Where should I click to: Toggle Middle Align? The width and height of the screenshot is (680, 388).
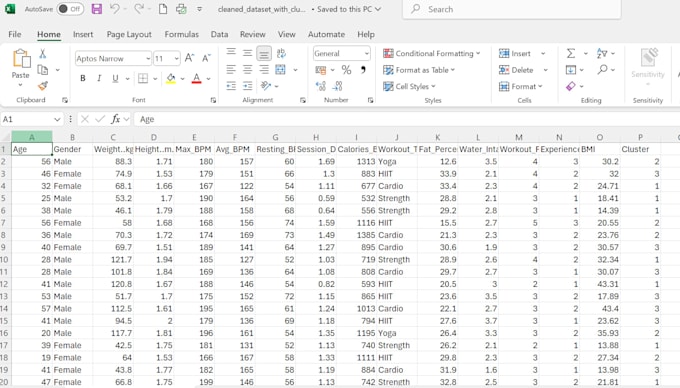[248, 53]
